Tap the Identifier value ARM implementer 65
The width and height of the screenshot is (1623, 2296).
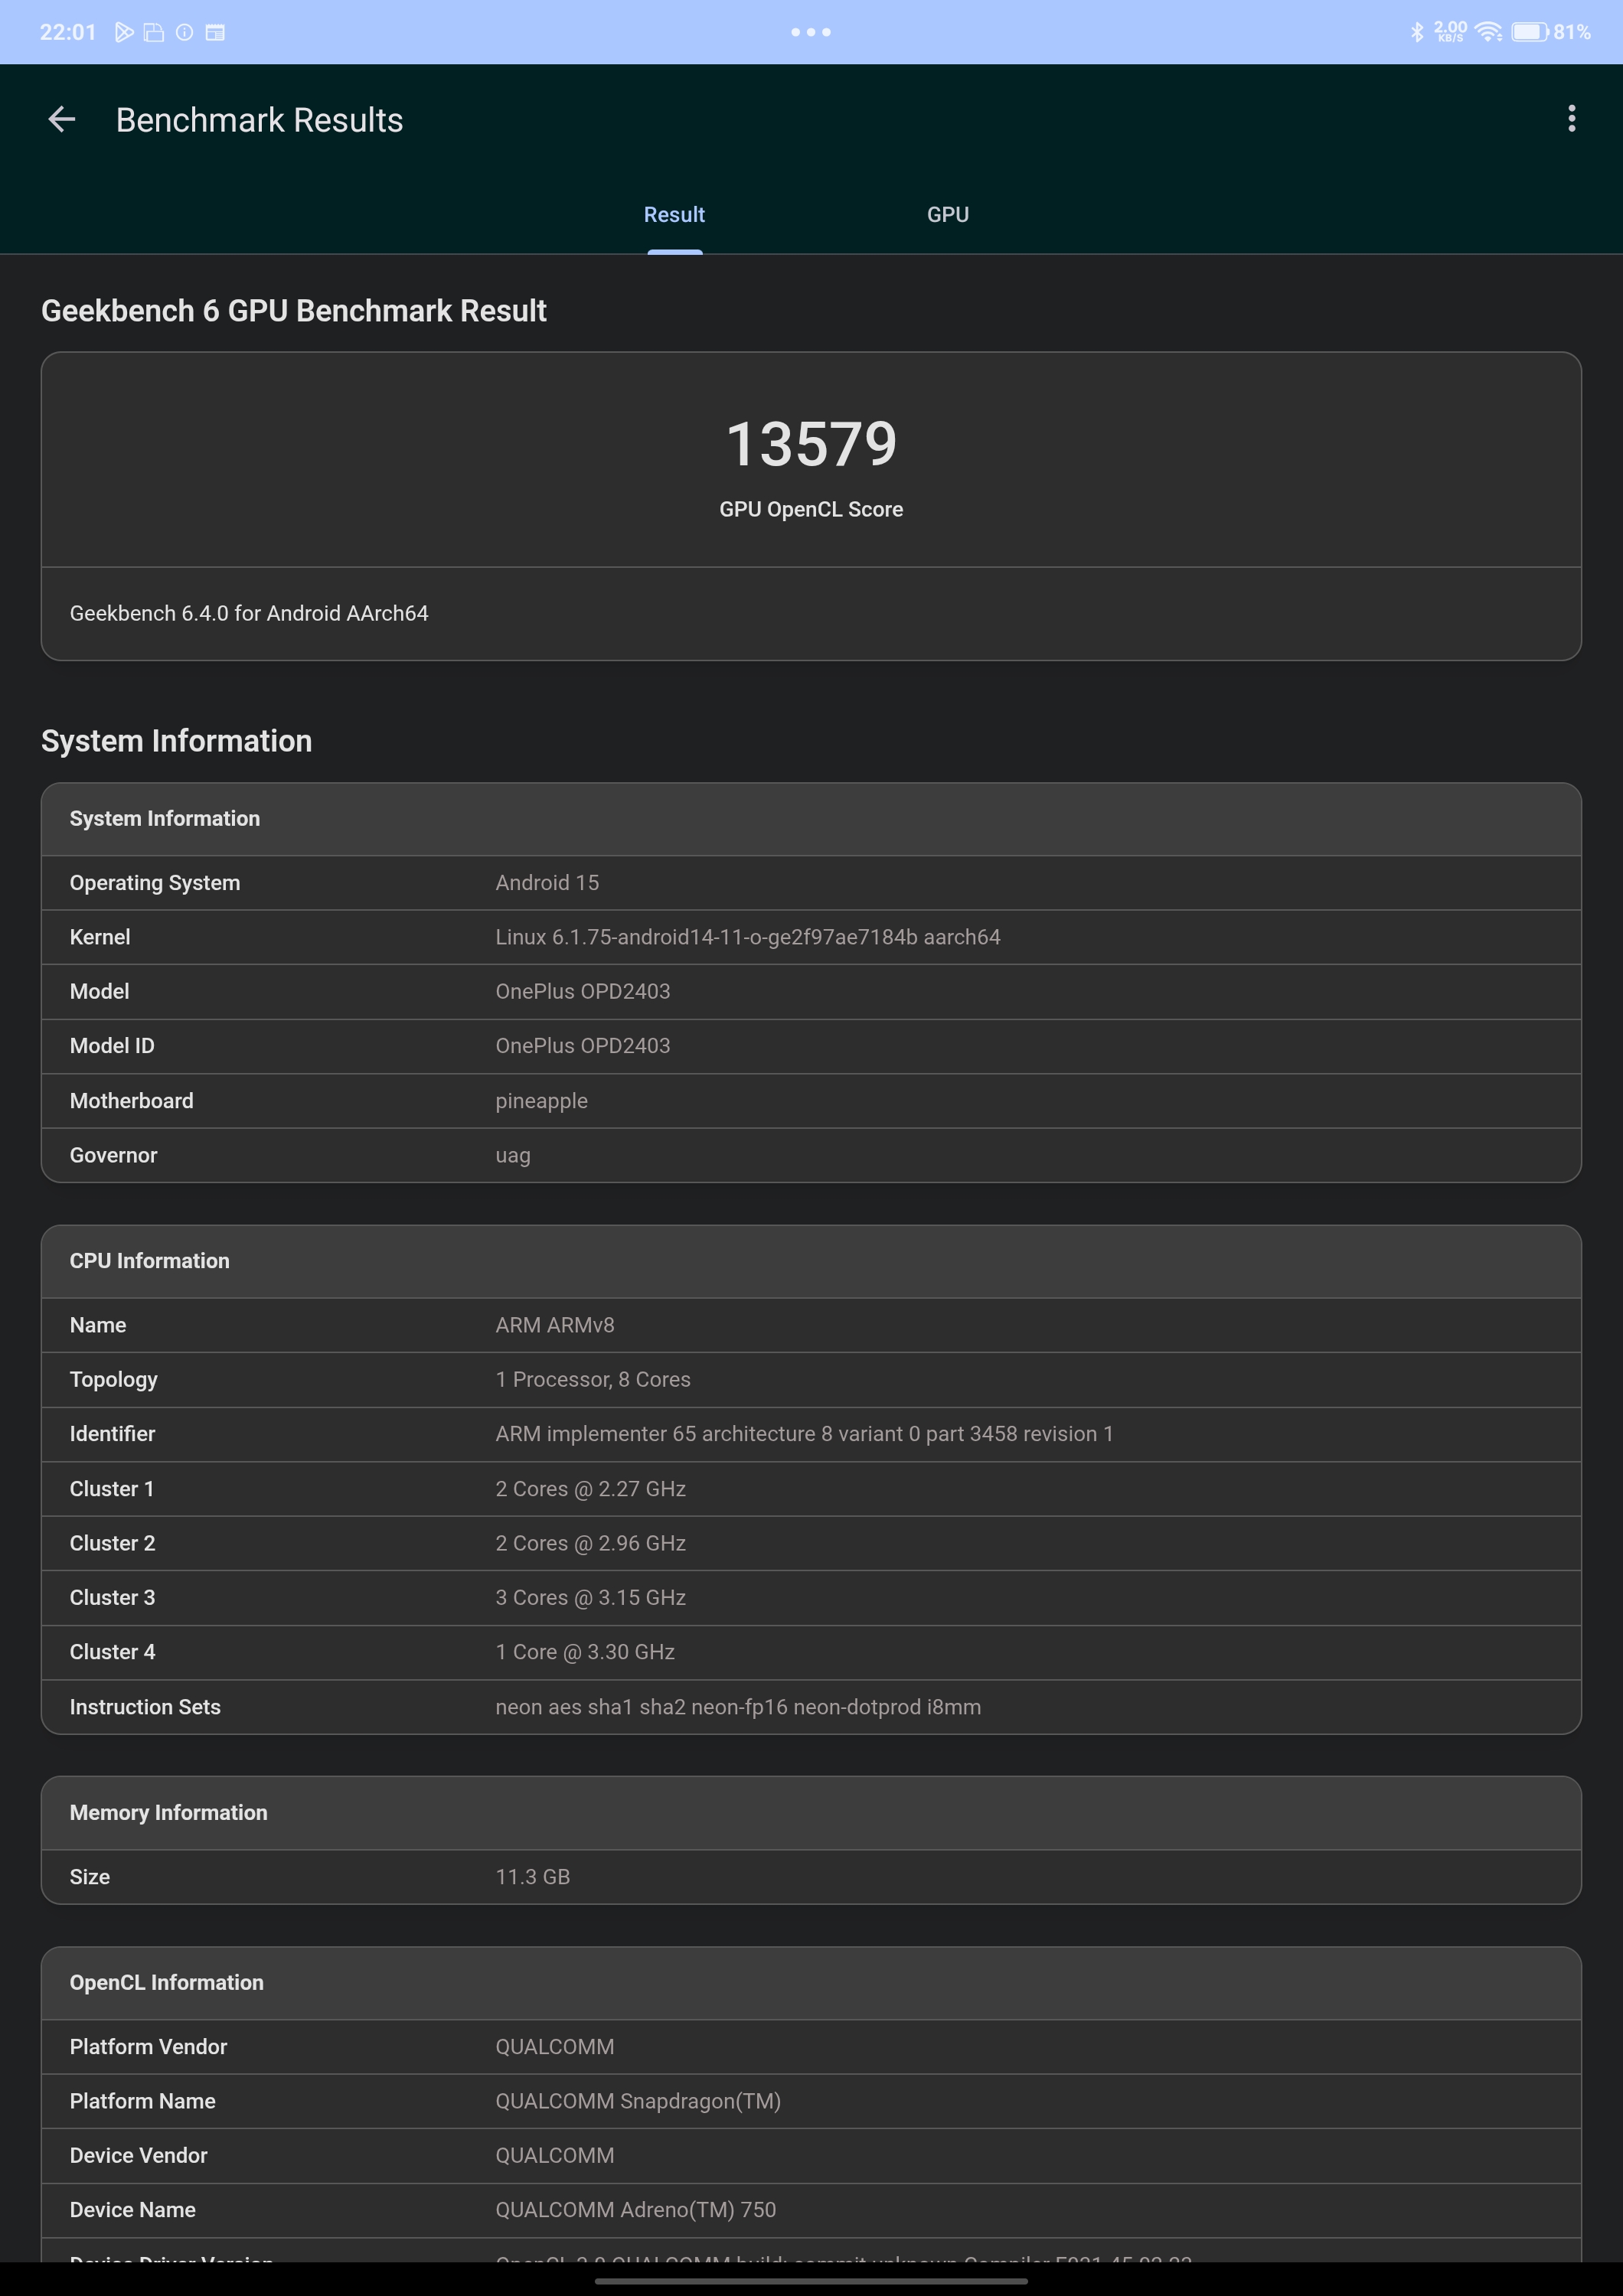804,1434
